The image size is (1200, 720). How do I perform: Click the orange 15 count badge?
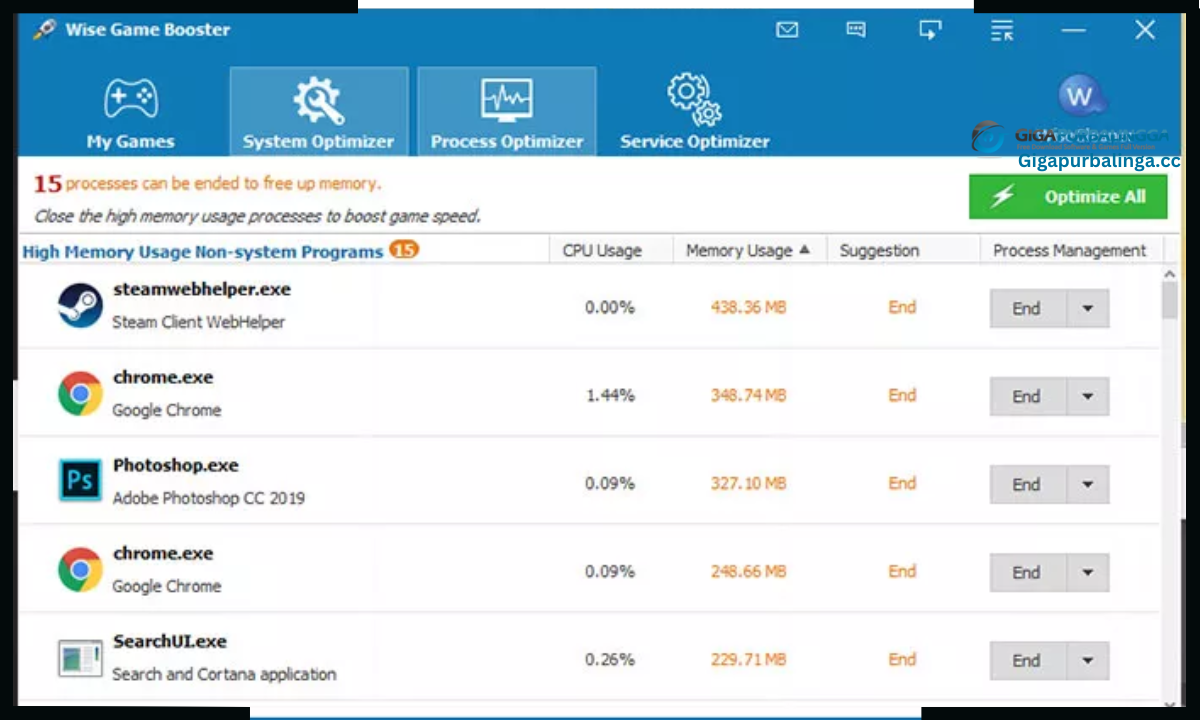click(404, 250)
